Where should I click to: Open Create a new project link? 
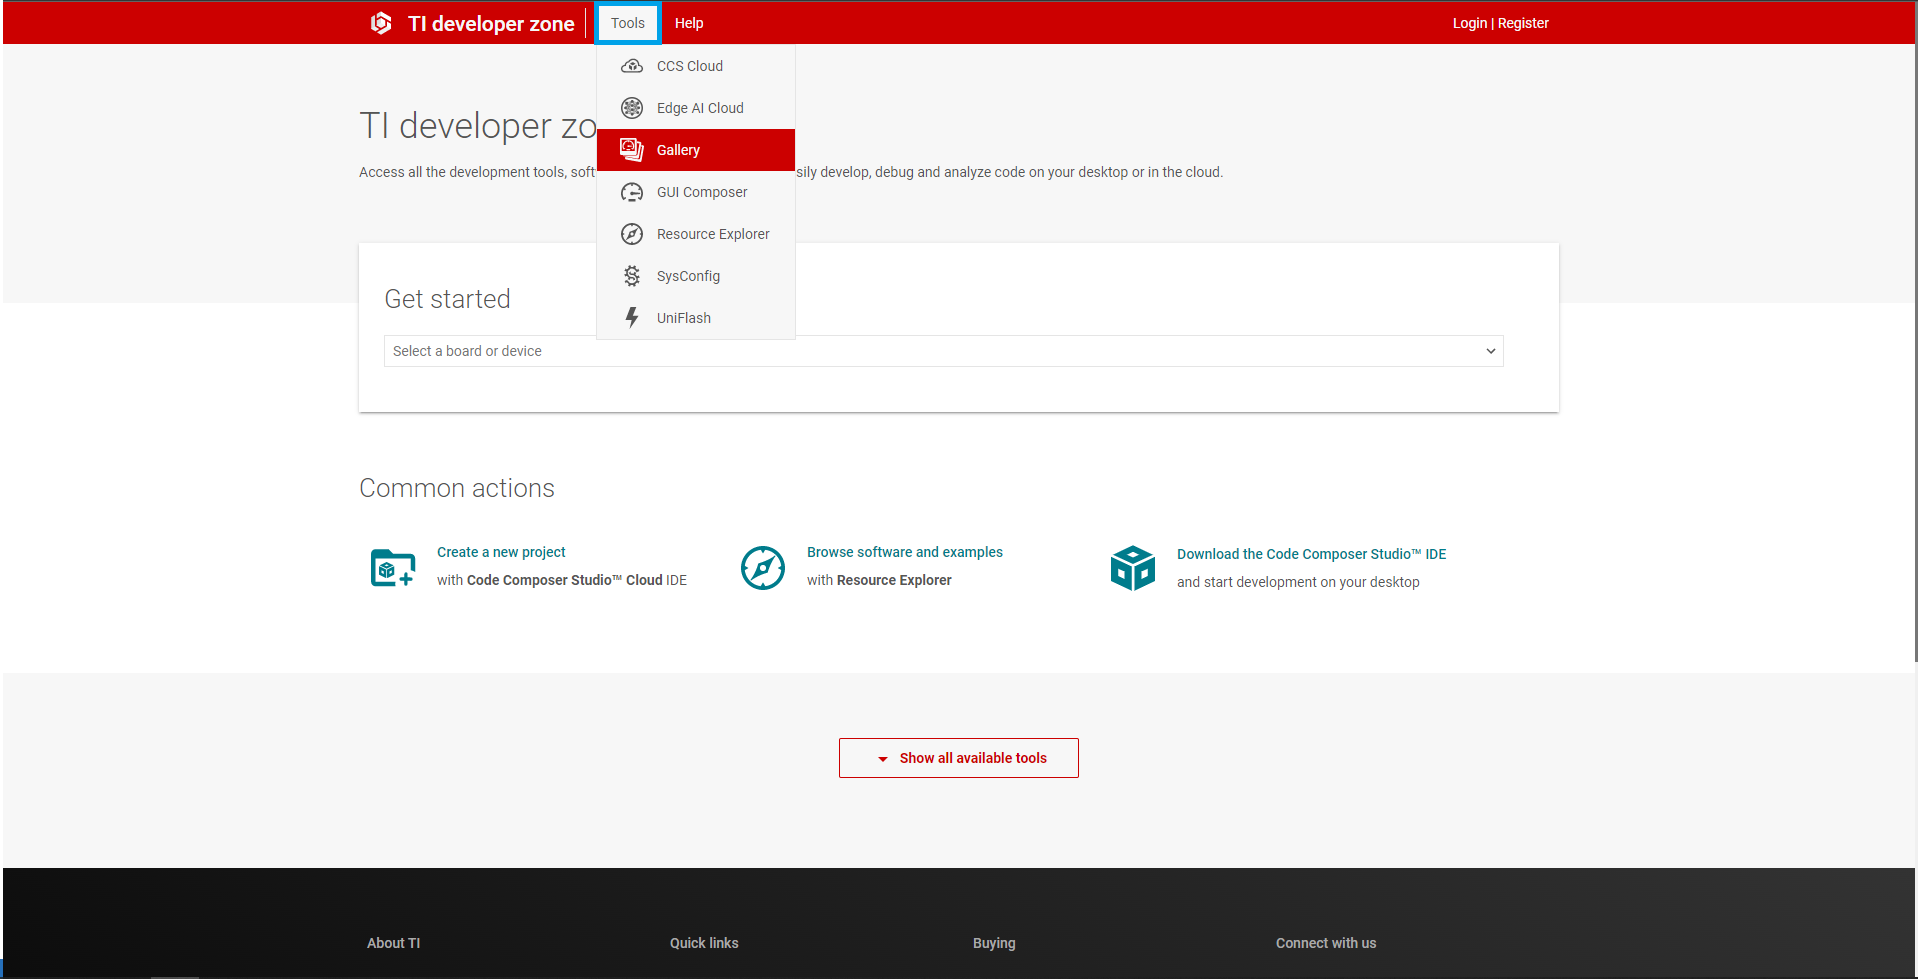click(501, 552)
